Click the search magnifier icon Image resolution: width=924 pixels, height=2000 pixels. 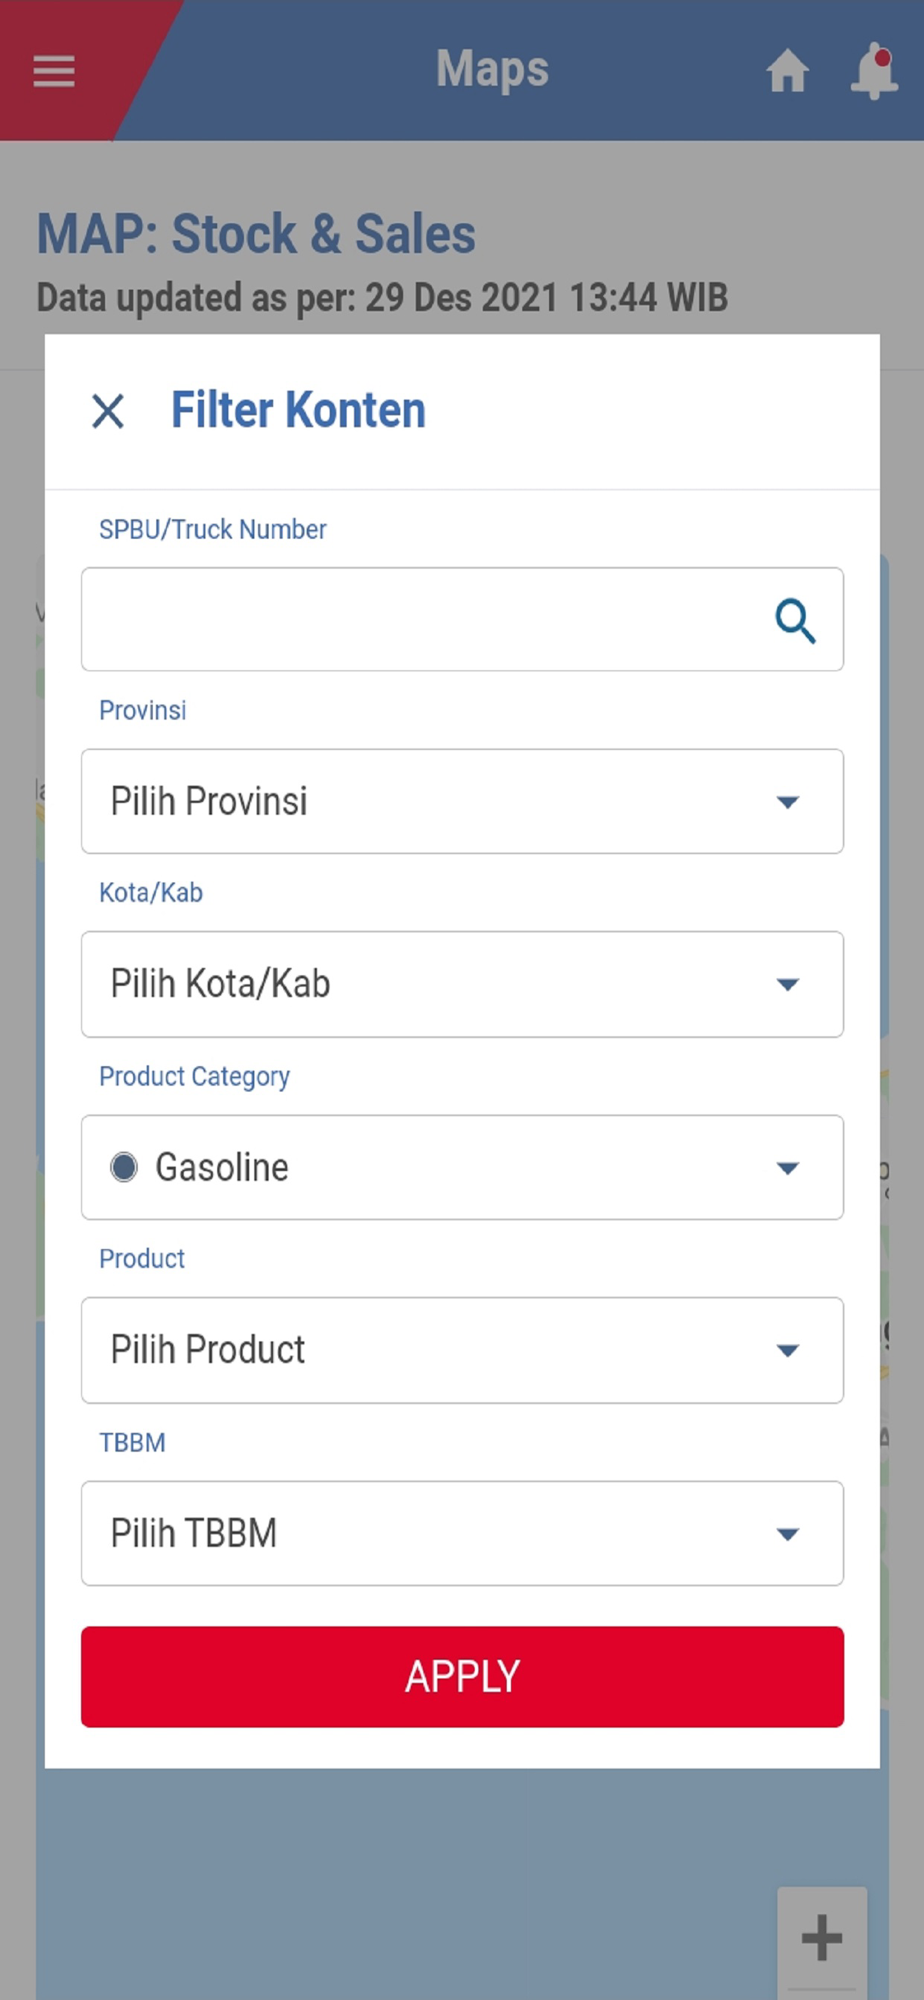(x=795, y=621)
